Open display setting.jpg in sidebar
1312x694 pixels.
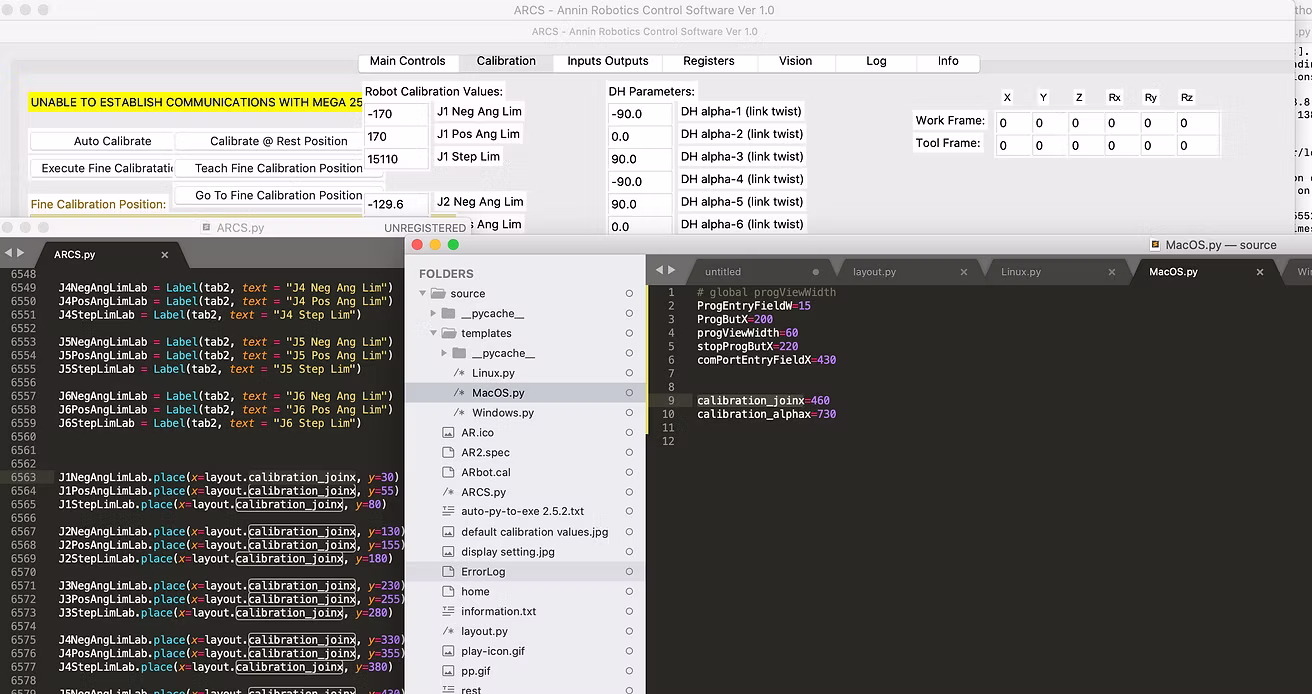coord(508,552)
